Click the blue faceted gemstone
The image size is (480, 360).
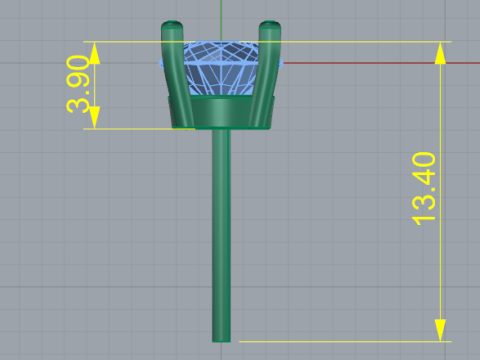(x=221, y=68)
